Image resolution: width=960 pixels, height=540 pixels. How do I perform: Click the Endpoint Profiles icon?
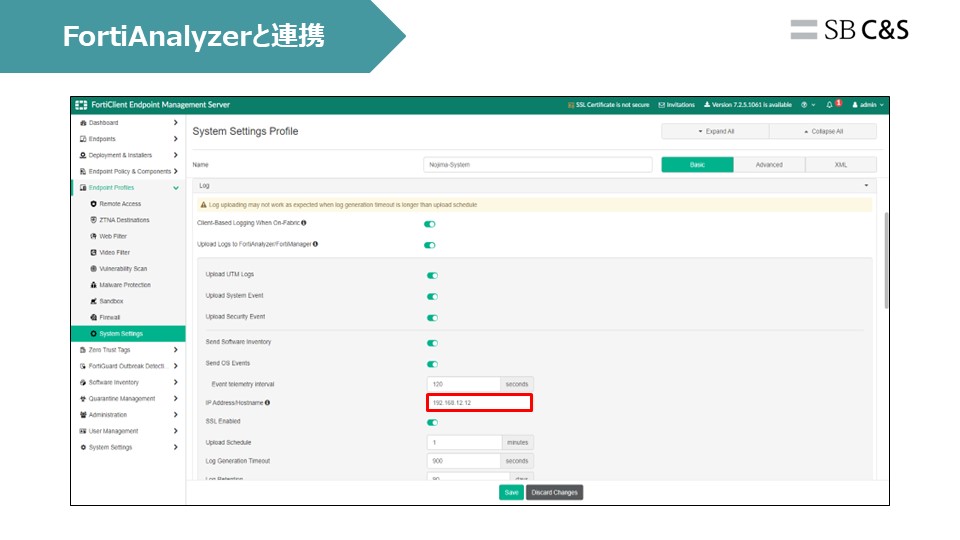tap(83, 188)
